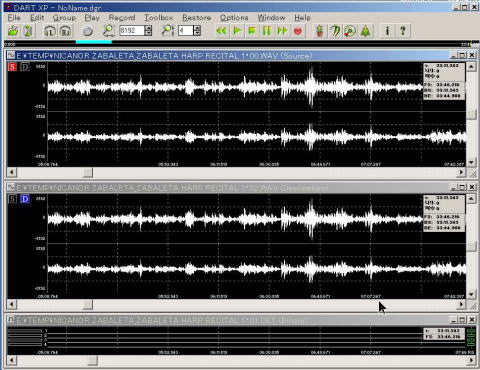Click the bottom DET window title bar icon

click(11, 320)
